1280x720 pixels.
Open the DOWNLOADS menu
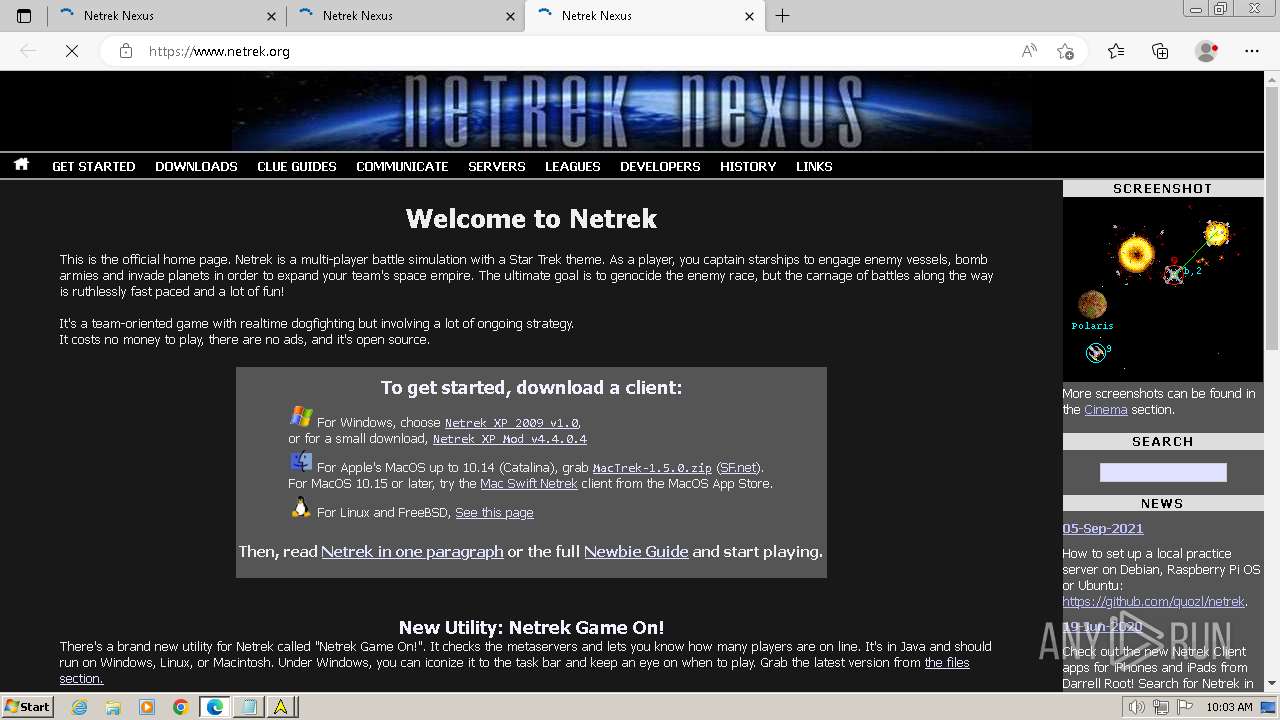coord(196,166)
